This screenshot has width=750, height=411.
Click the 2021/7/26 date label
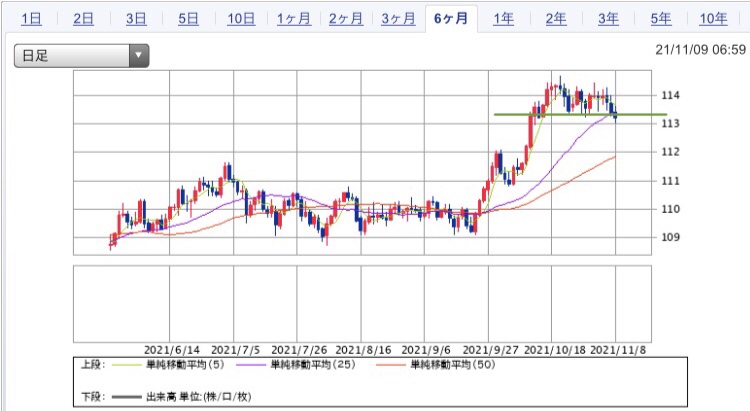(299, 350)
